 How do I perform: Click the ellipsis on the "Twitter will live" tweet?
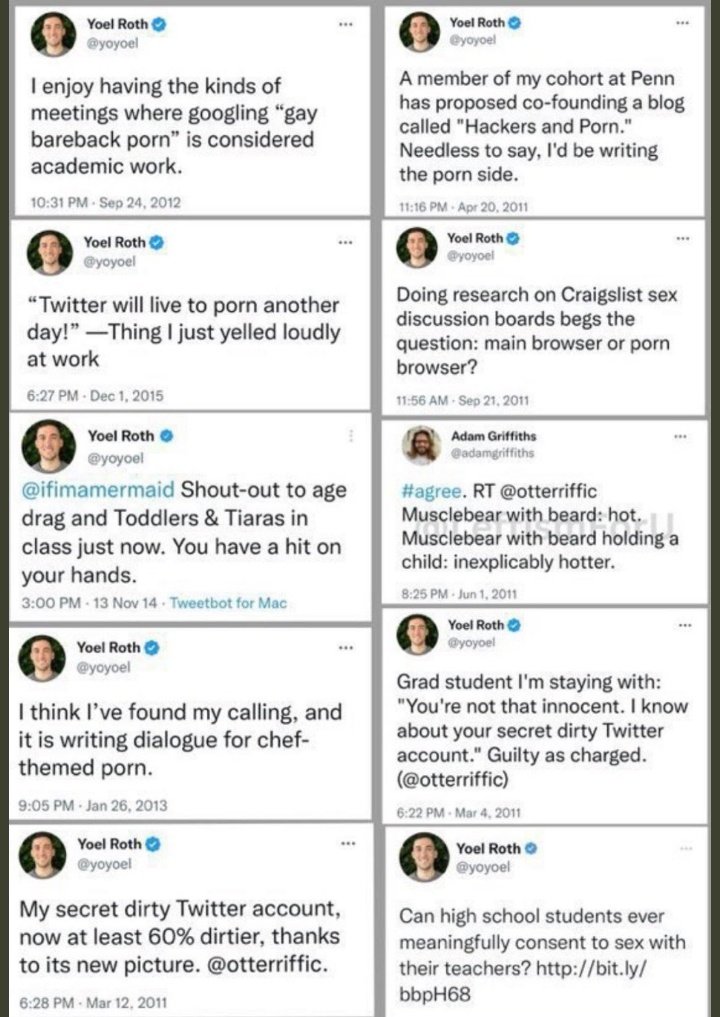(x=345, y=242)
